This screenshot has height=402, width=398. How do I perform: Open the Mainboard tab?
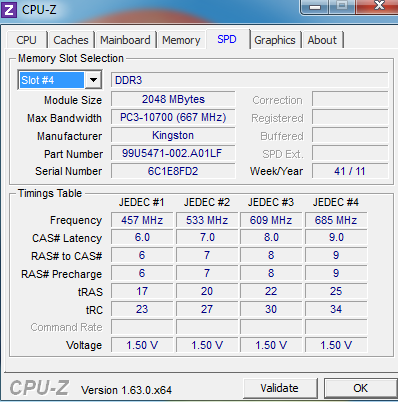click(125, 40)
